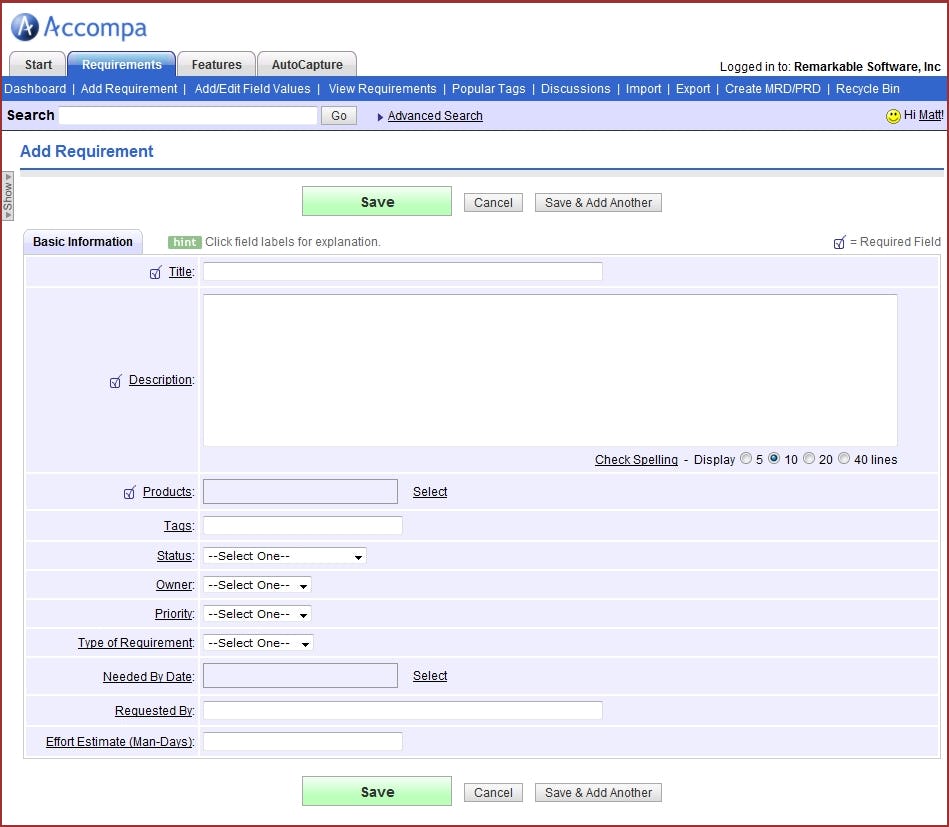The width and height of the screenshot is (949, 827).
Task: Click the required-field icon beside Products
Action: coord(129,491)
